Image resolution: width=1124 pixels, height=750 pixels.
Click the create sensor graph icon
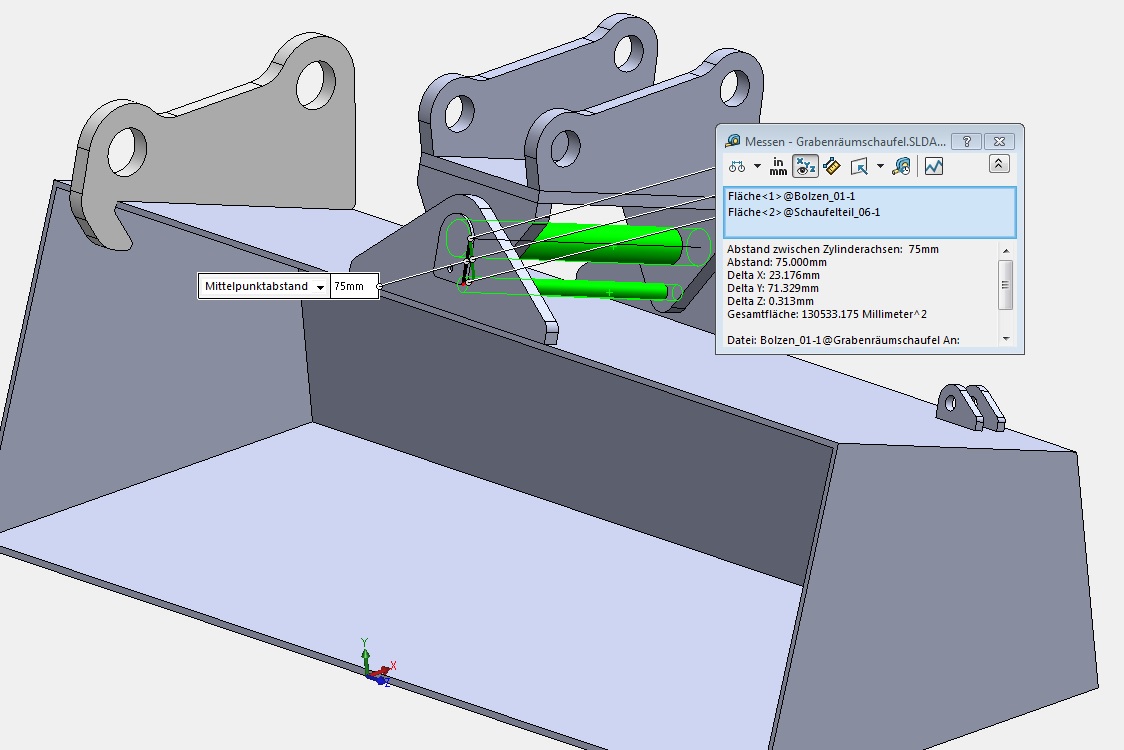point(934,167)
